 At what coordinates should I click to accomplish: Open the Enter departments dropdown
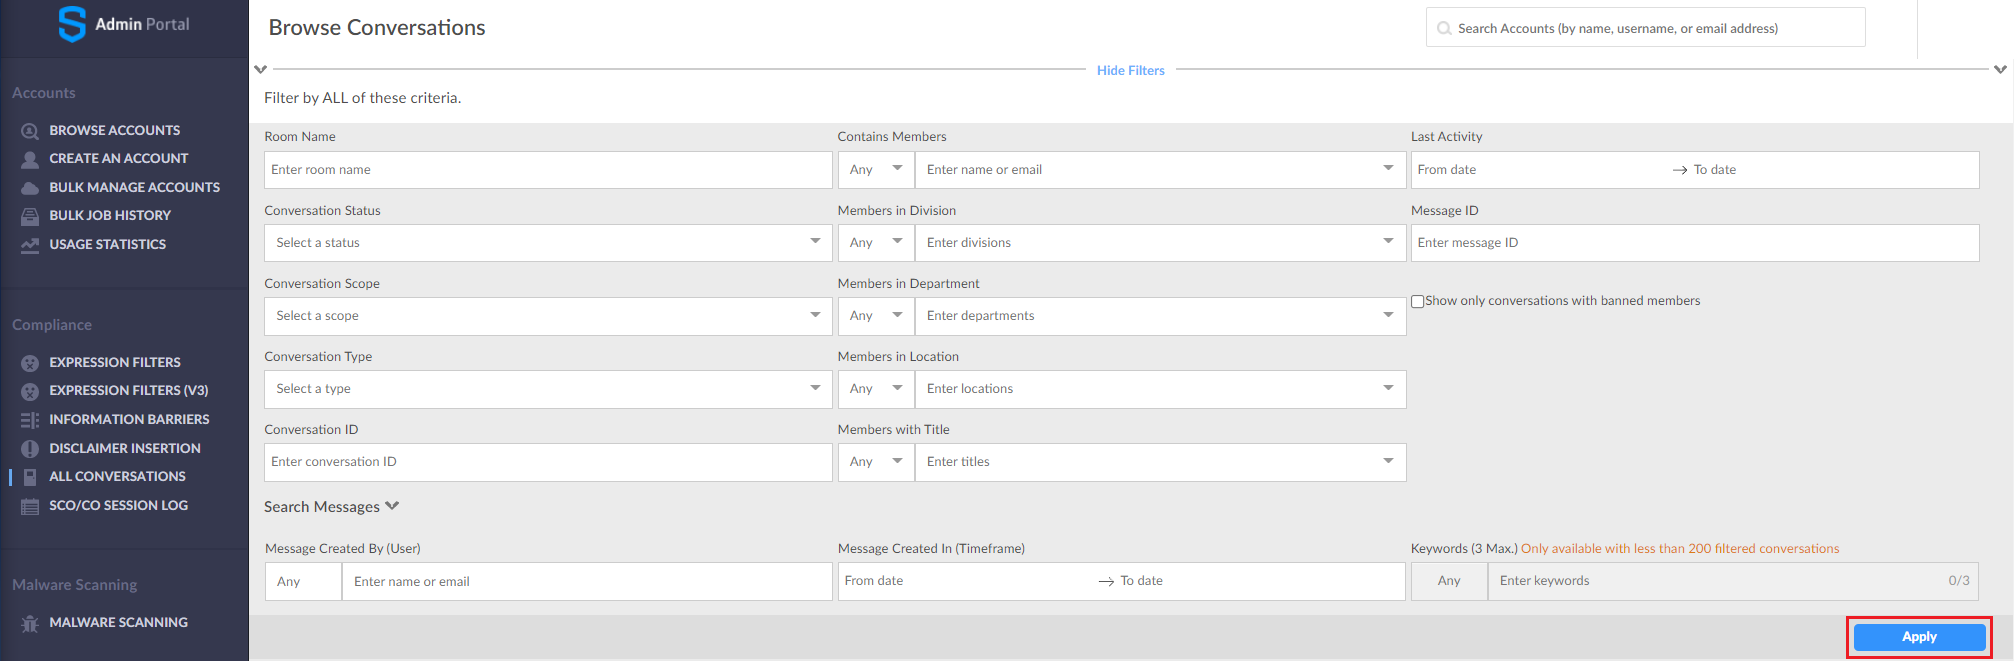pyautogui.click(x=1161, y=316)
